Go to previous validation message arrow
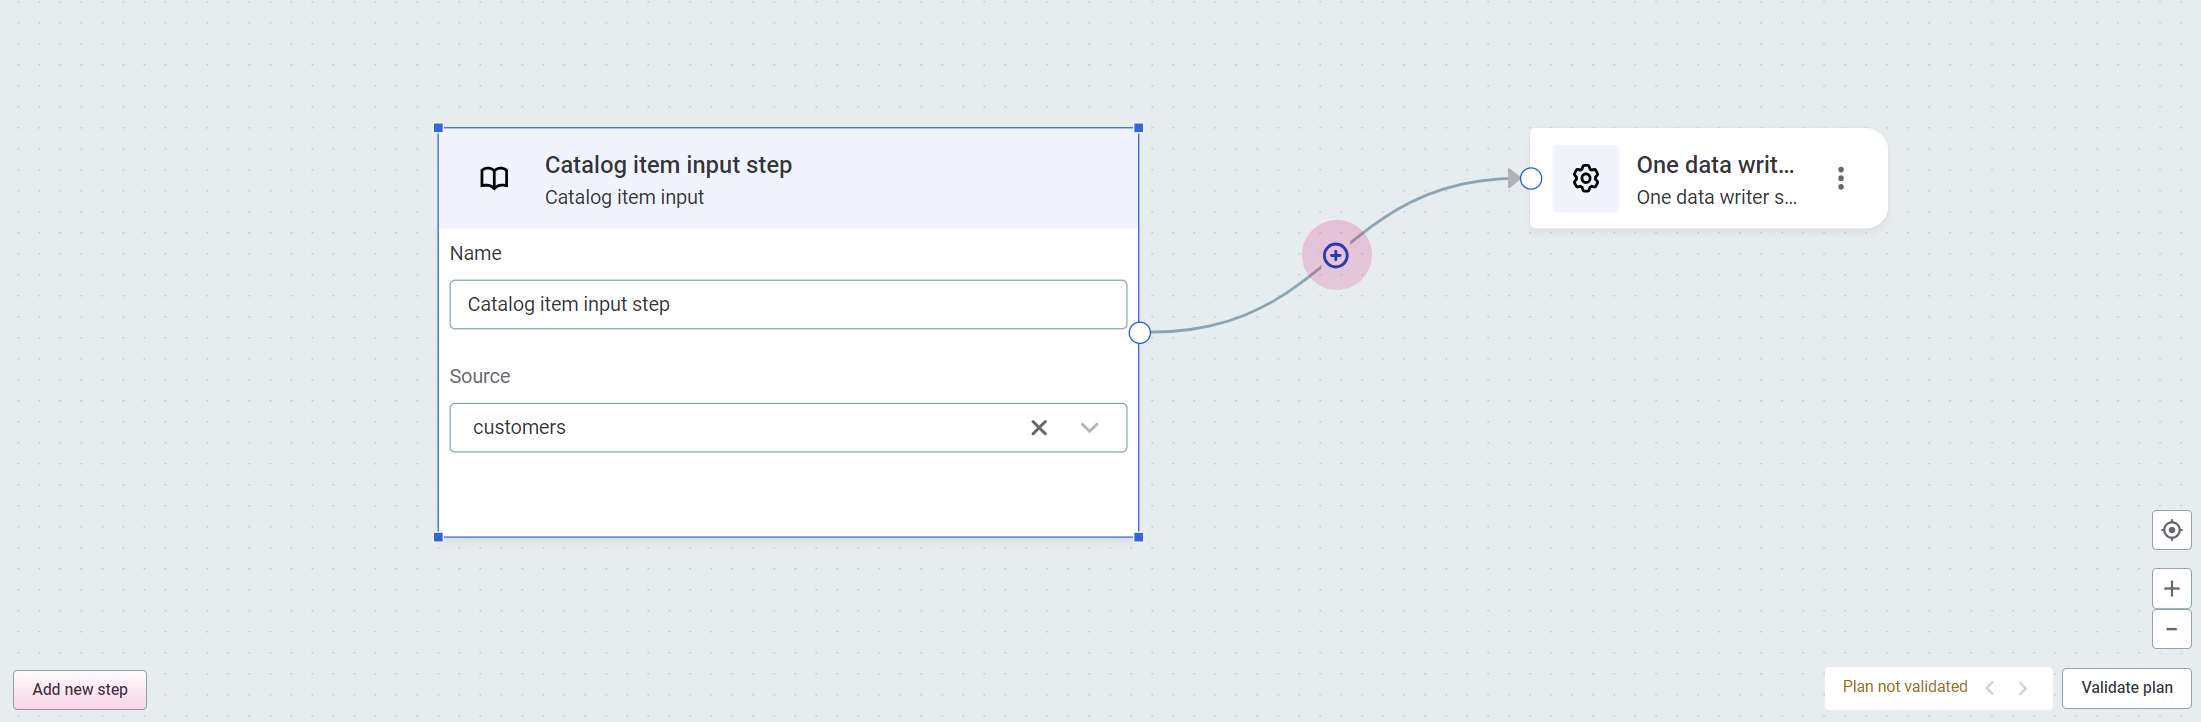This screenshot has height=722, width=2201. (x=1990, y=688)
